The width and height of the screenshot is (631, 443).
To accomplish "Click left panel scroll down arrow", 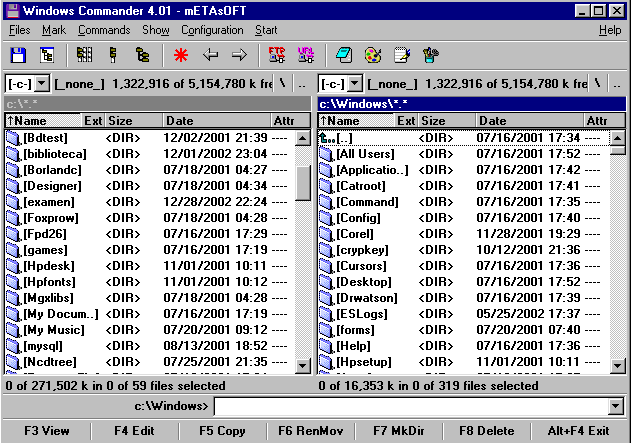I will click(x=303, y=366).
